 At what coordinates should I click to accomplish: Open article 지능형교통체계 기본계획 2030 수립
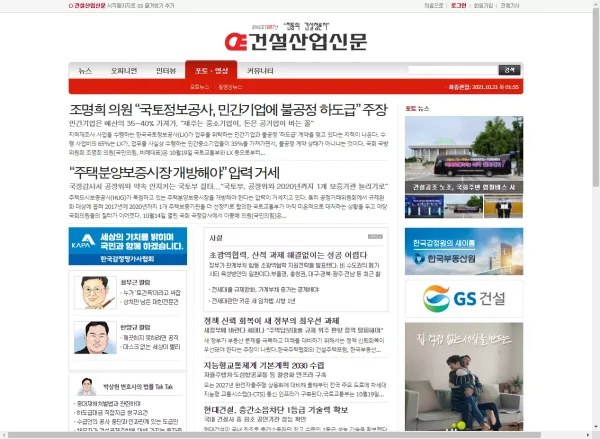[264, 366]
